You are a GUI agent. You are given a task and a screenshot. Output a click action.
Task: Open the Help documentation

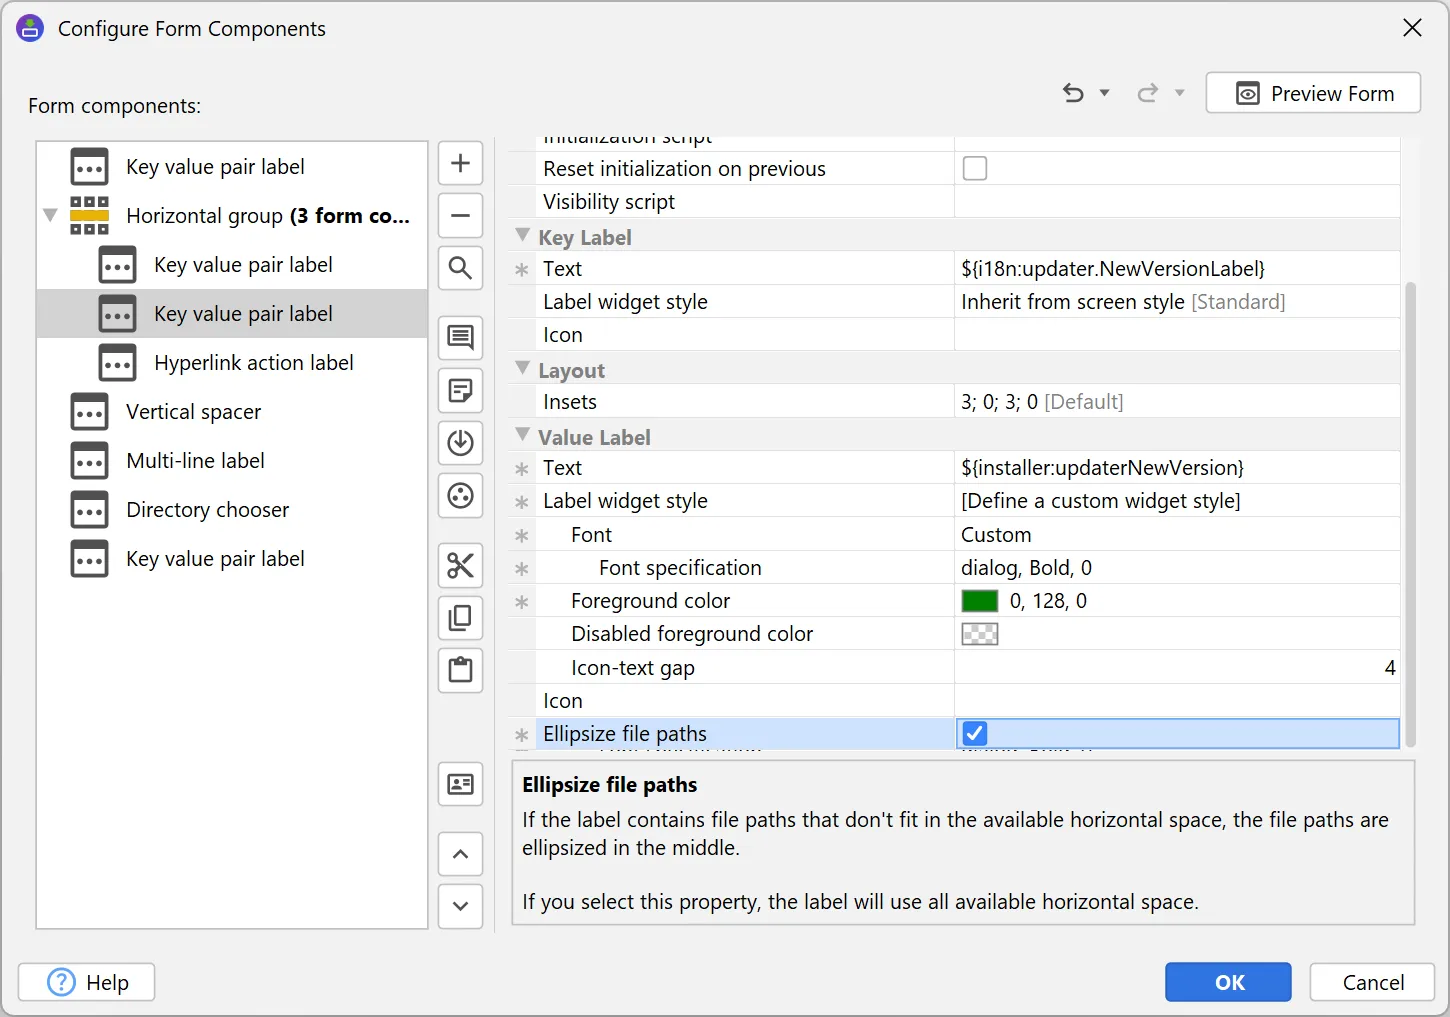click(86, 982)
